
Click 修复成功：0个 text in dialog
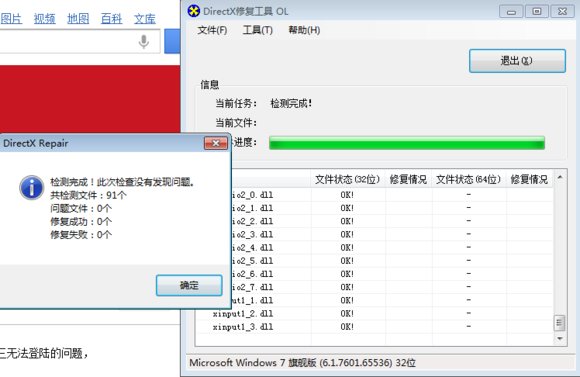click(81, 222)
